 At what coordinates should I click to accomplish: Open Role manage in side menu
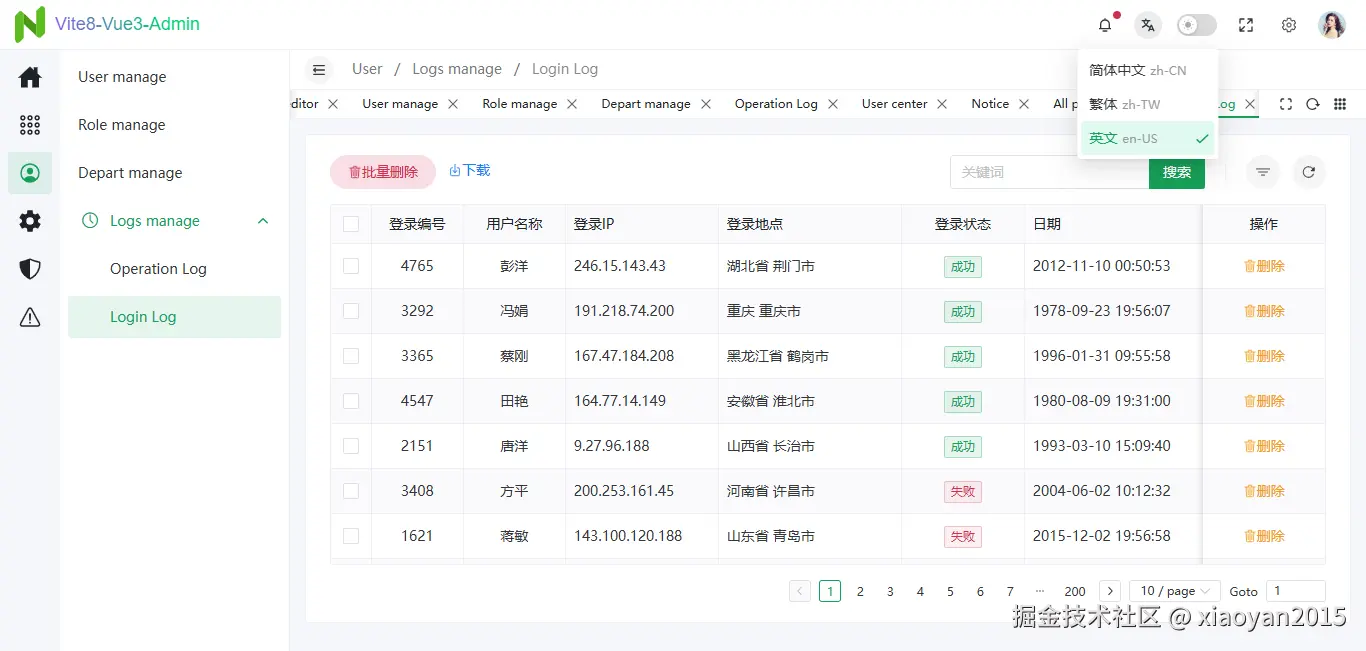coord(175,125)
